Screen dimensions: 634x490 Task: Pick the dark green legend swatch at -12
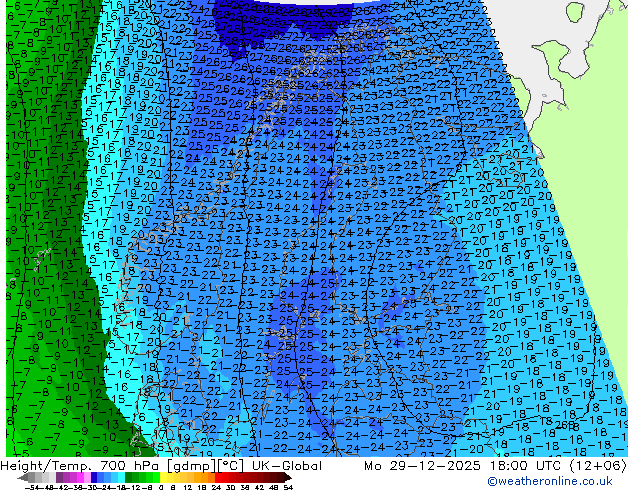coord(129,478)
